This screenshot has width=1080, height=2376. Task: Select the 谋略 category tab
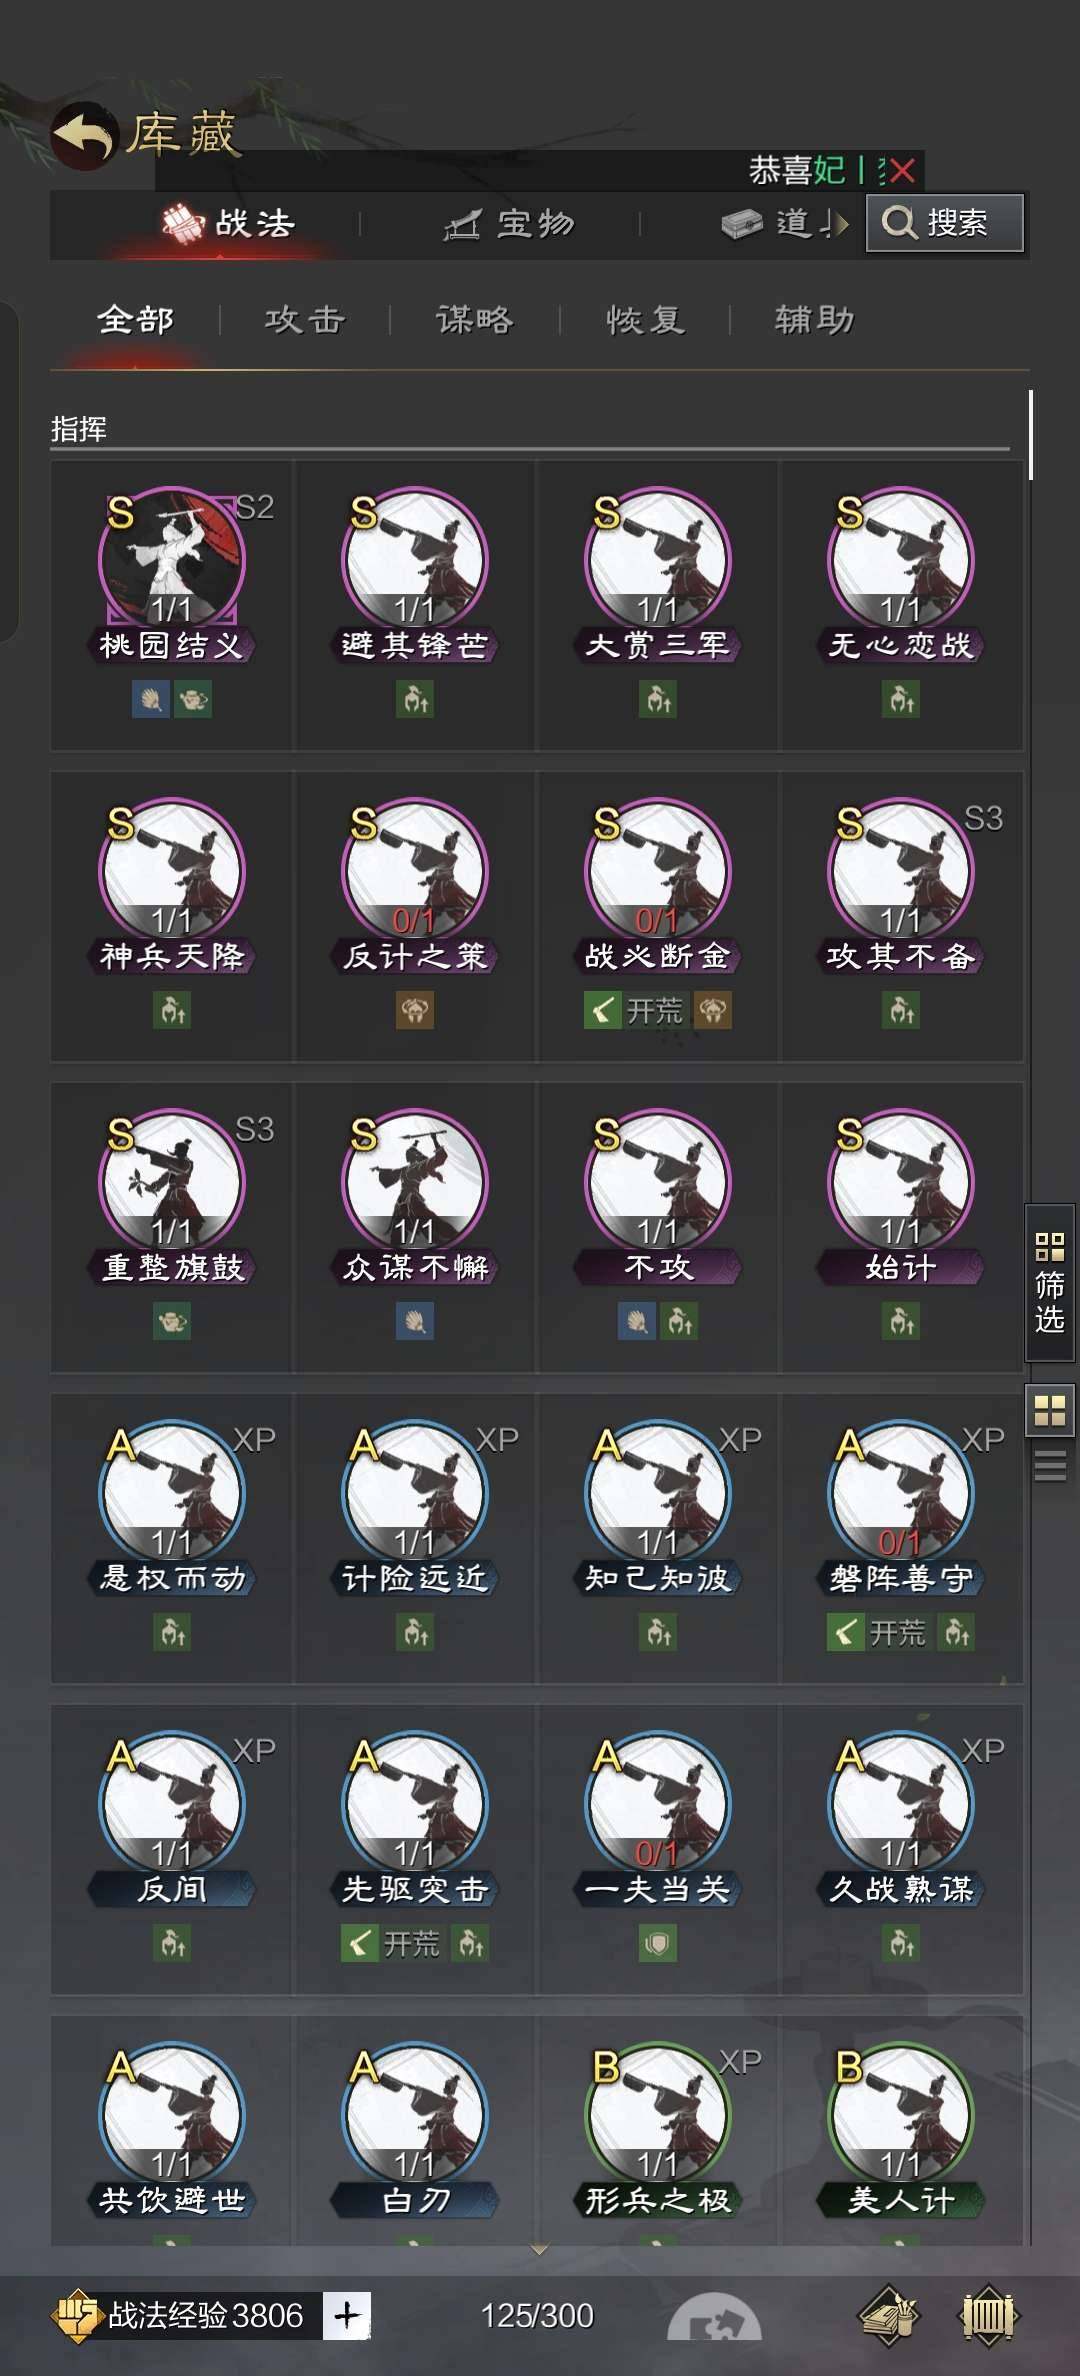coord(475,320)
